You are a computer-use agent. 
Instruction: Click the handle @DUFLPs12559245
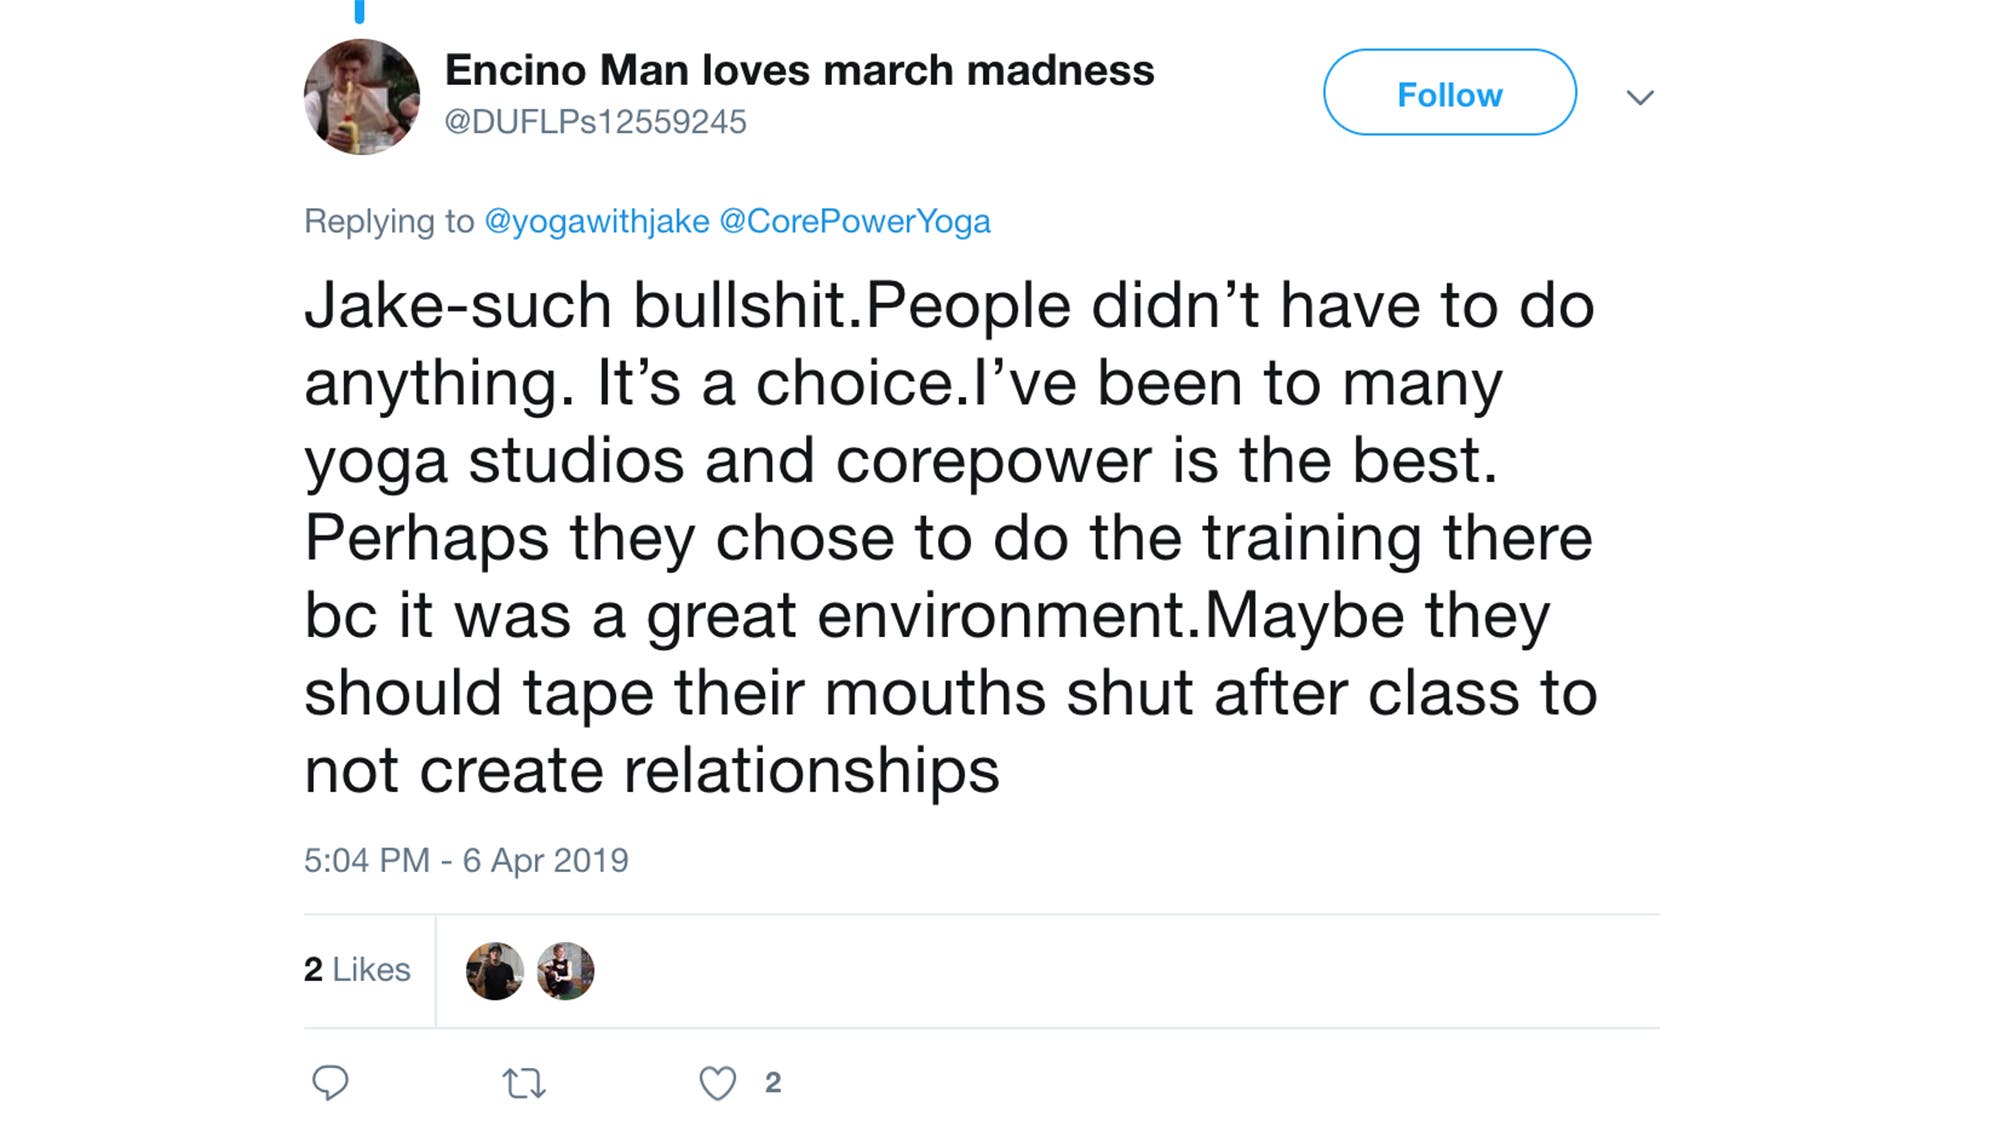click(595, 122)
